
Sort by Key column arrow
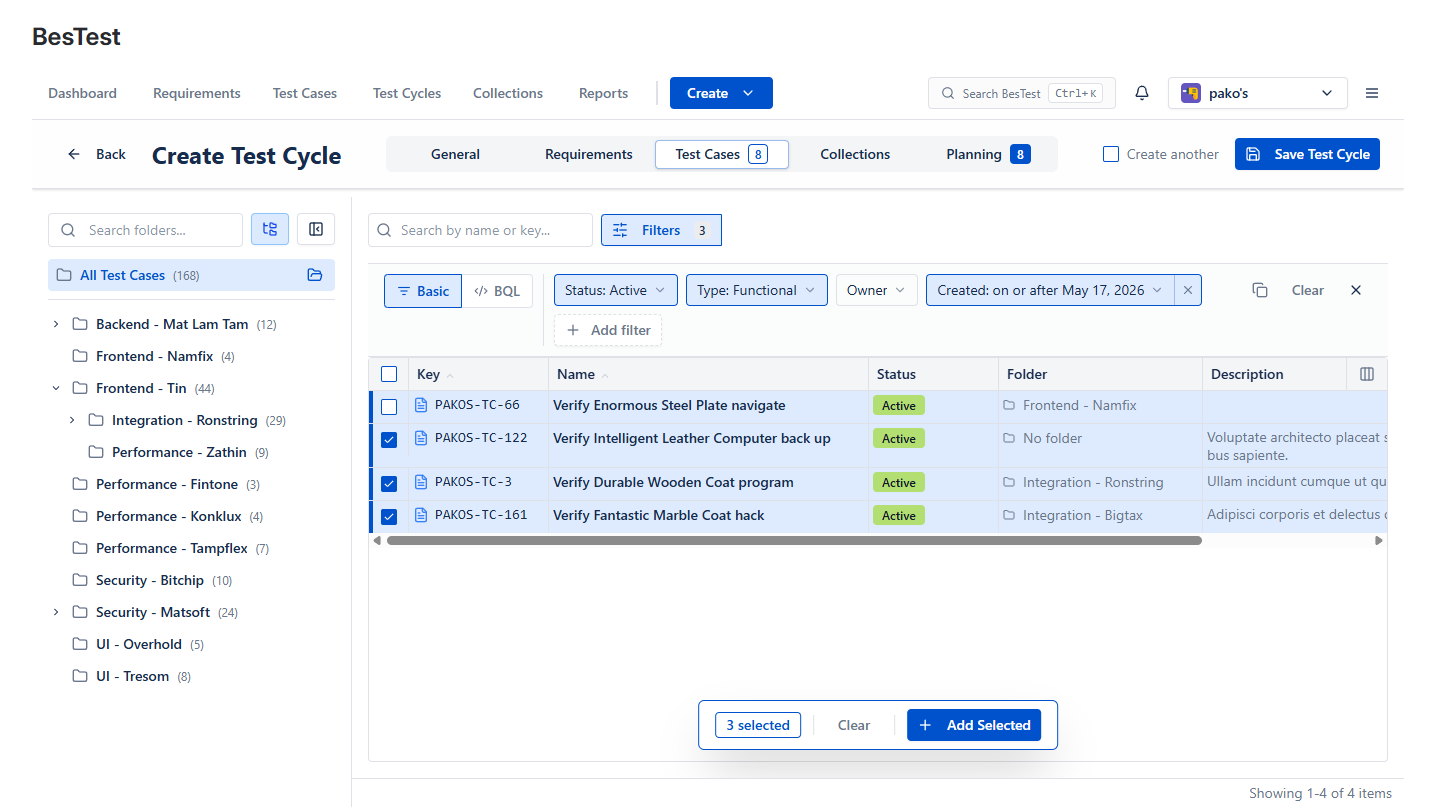click(450, 375)
